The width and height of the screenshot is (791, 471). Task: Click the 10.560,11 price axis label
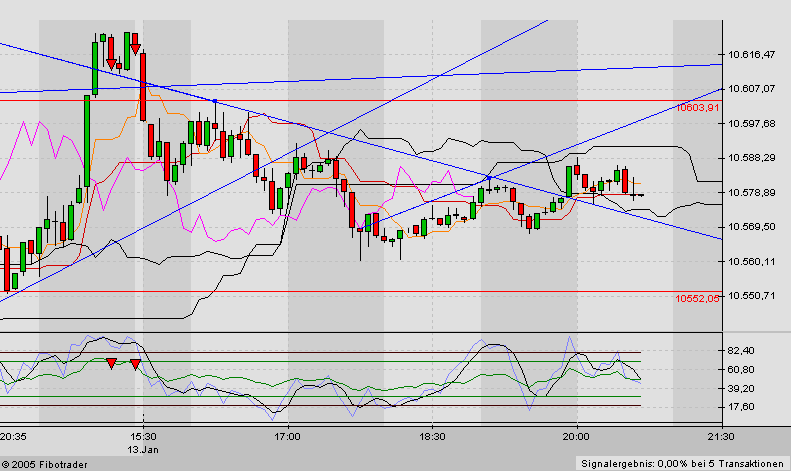tap(751, 261)
